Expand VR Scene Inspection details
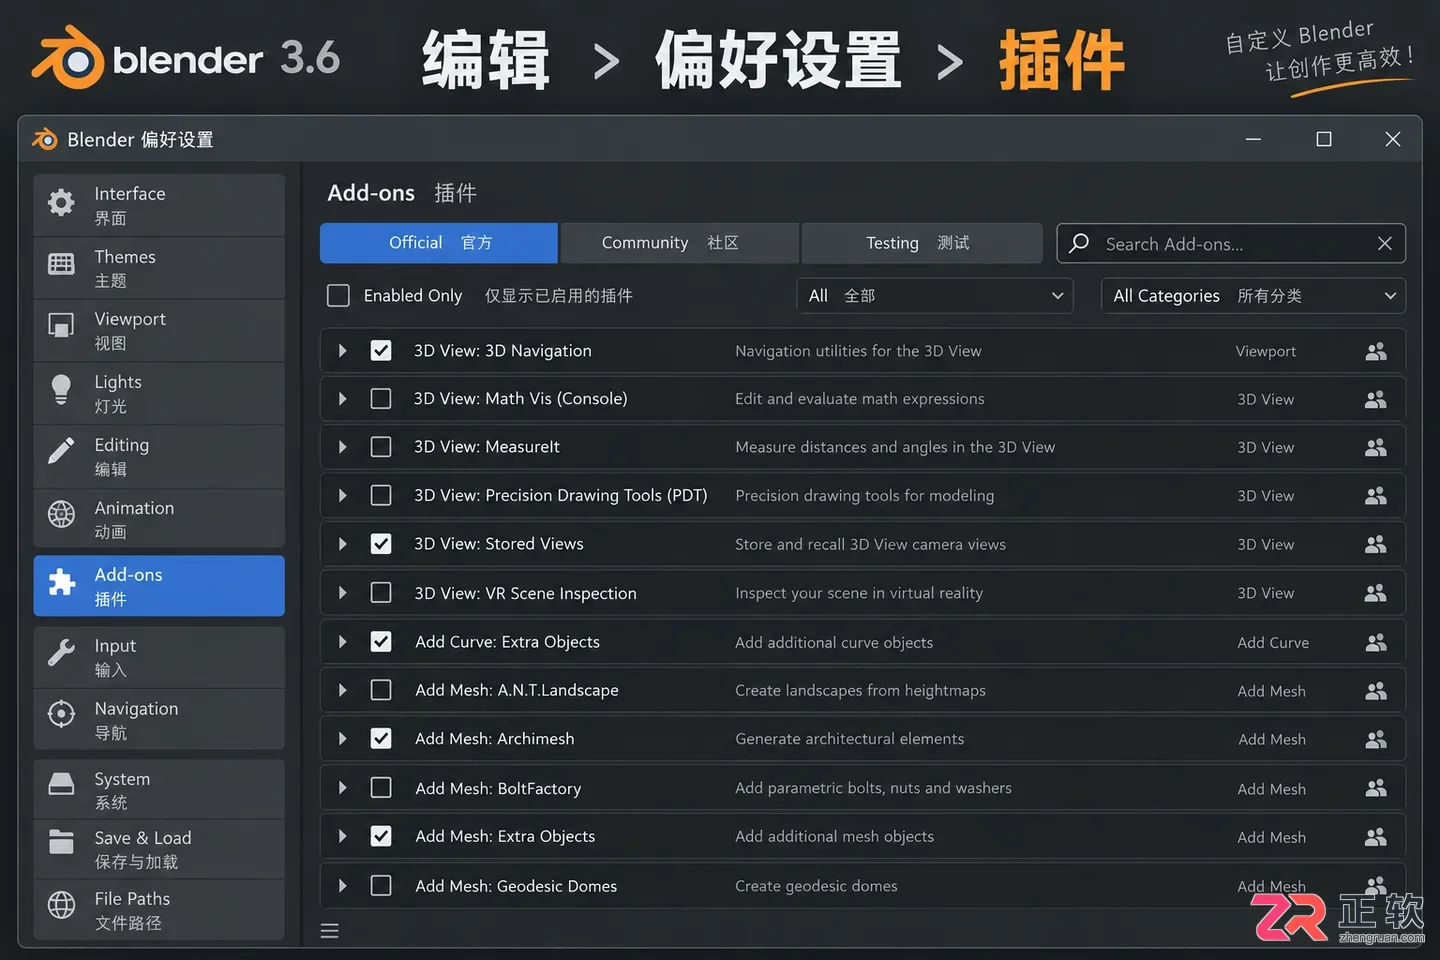This screenshot has width=1440, height=960. (343, 593)
